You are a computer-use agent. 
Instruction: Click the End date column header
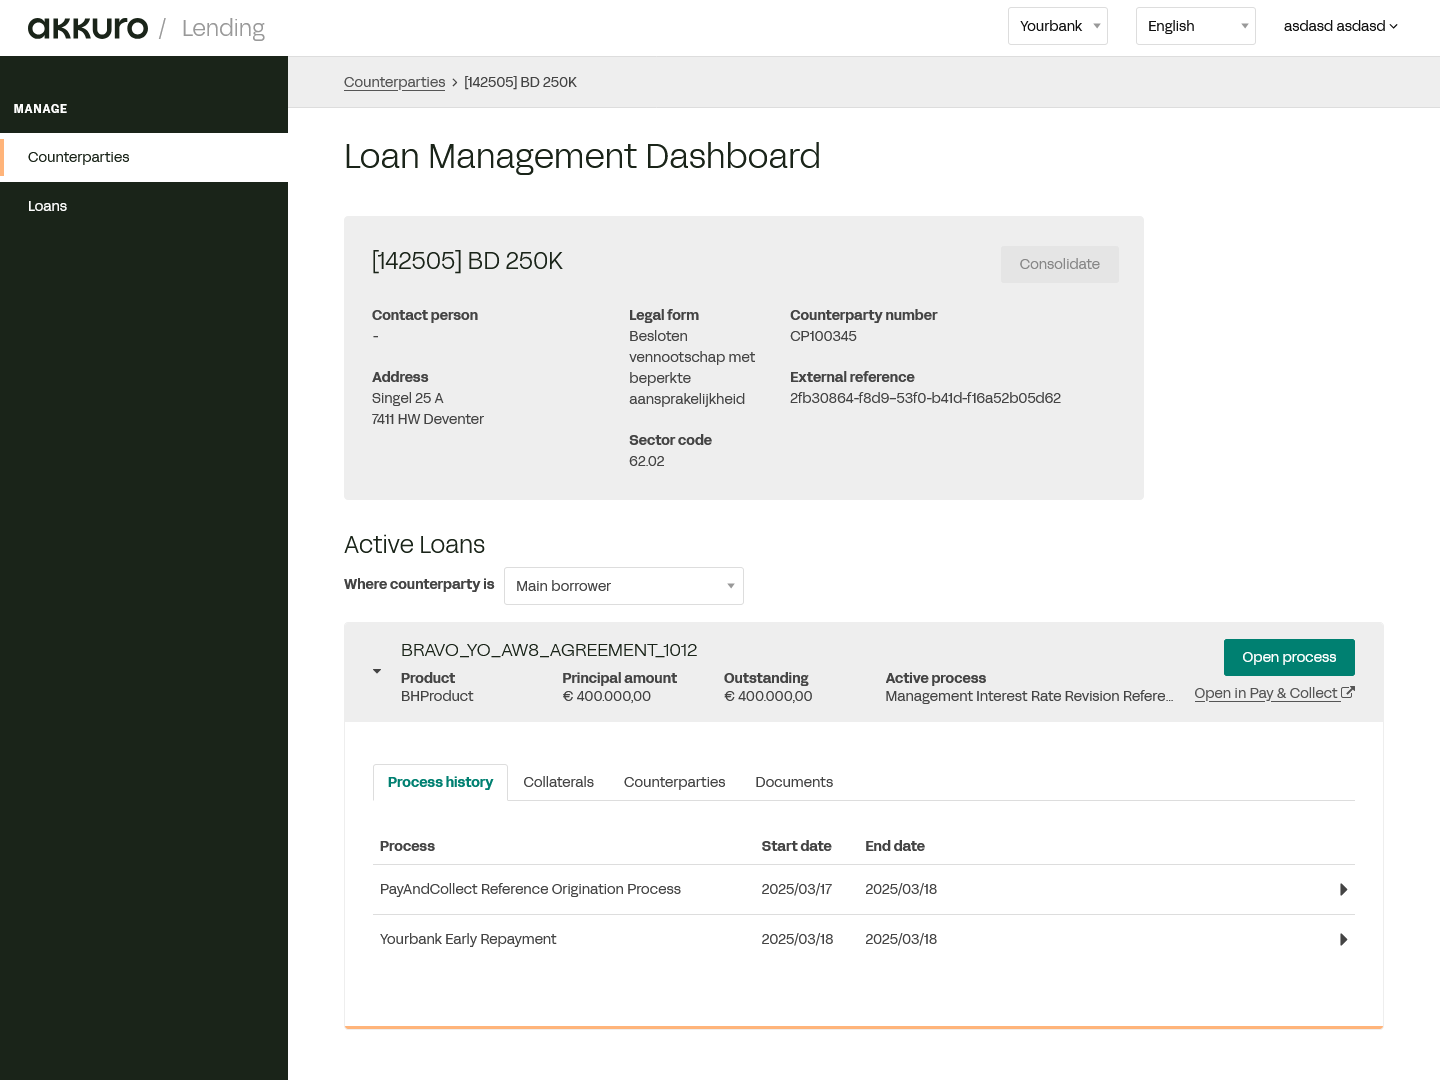[x=895, y=846]
